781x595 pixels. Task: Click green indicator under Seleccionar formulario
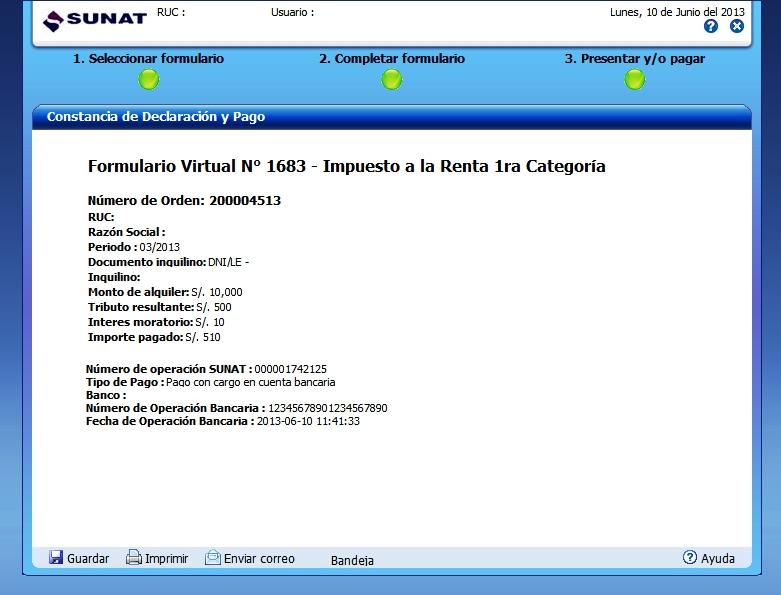(x=148, y=80)
